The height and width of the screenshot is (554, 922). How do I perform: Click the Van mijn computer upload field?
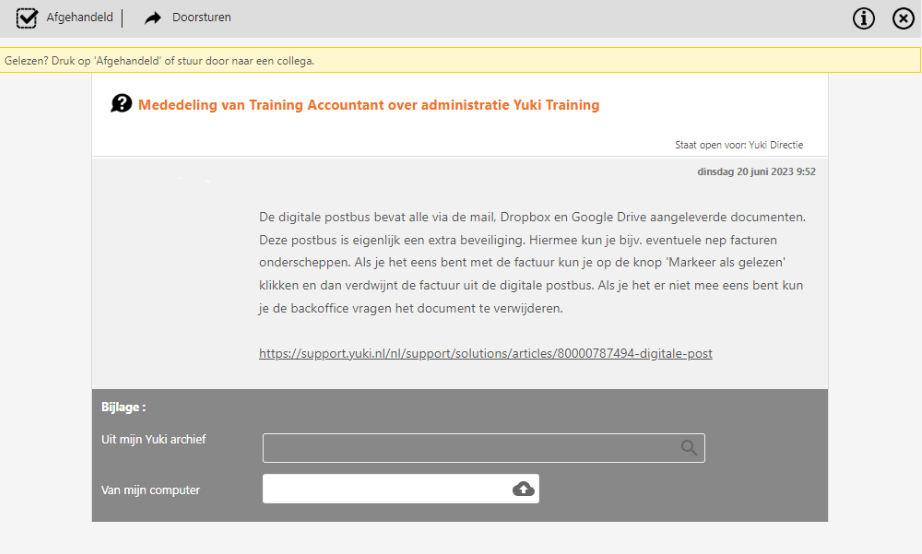[400, 489]
